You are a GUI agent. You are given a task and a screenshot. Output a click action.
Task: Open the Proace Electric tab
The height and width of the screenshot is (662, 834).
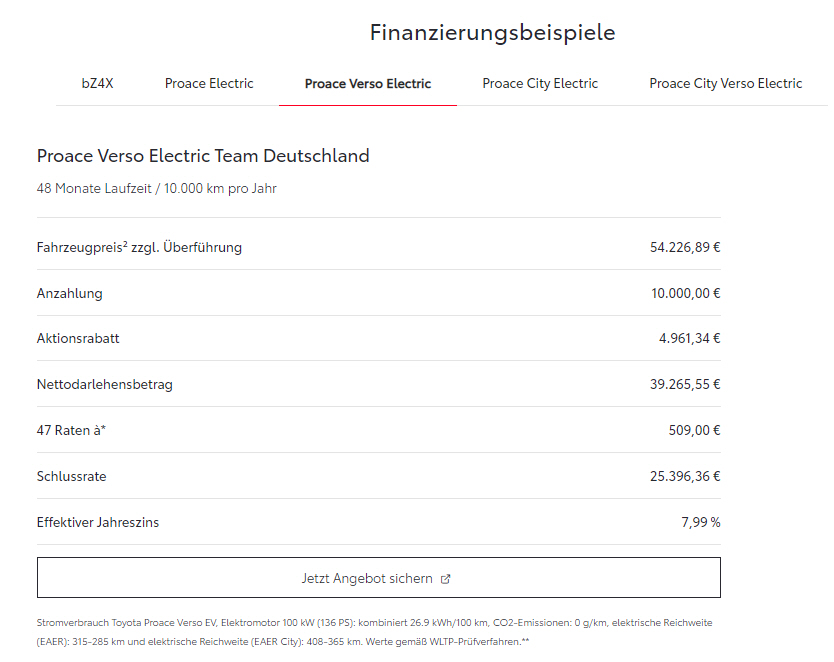pos(209,83)
